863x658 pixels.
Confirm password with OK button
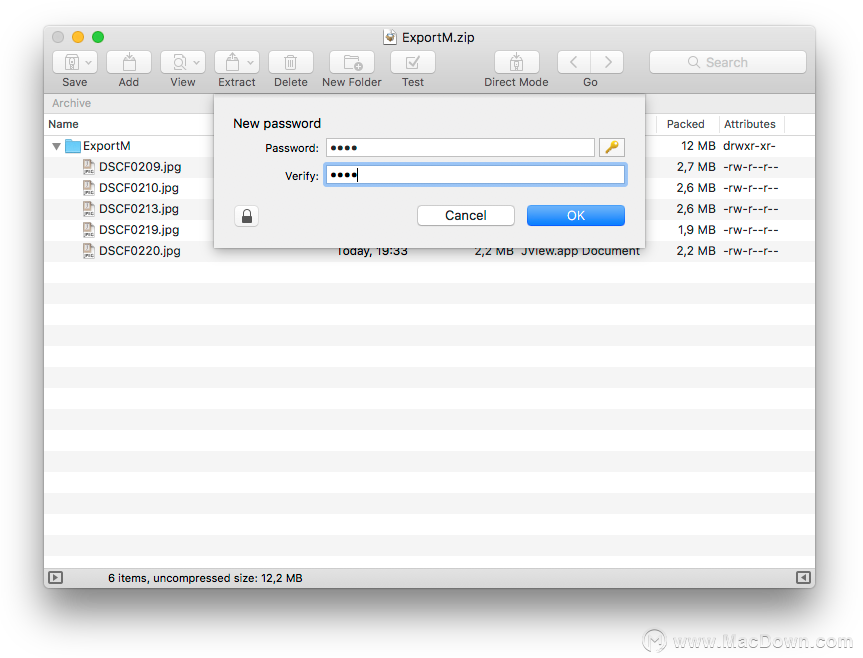tap(576, 216)
